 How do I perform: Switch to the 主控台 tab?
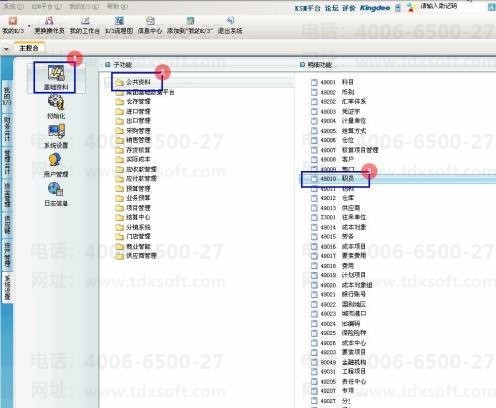tap(29, 48)
